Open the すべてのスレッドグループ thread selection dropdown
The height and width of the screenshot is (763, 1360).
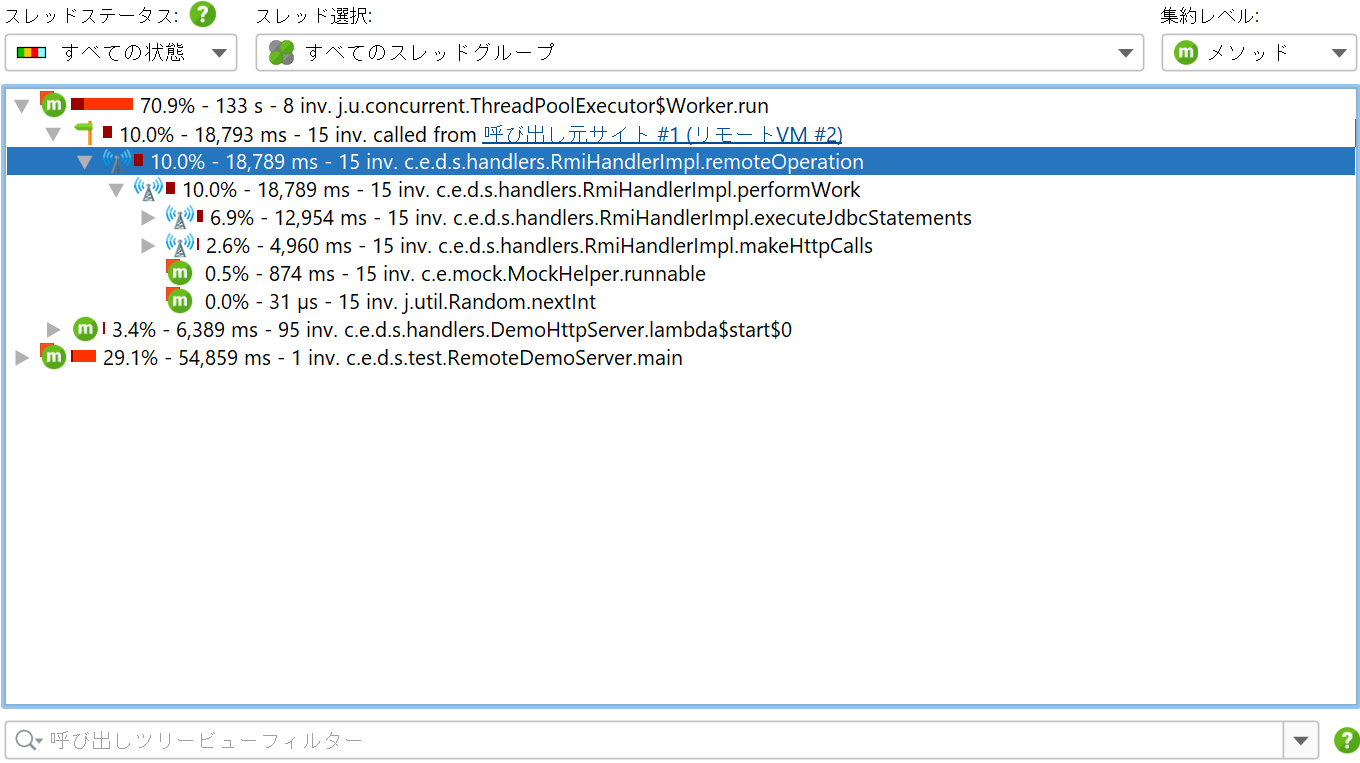(699, 53)
